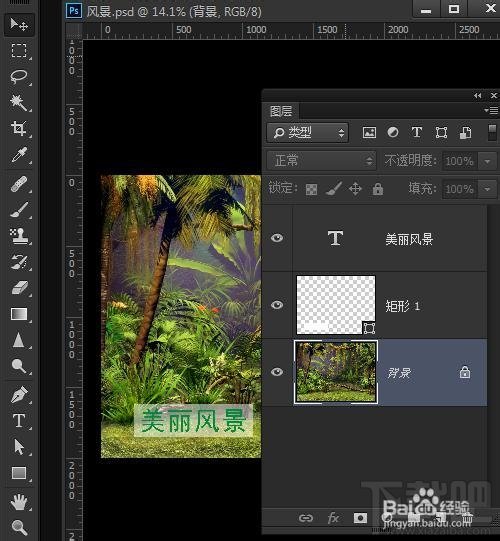The width and height of the screenshot is (500, 541).
Task: Click the text layer T thumbnail
Action: 335,238
